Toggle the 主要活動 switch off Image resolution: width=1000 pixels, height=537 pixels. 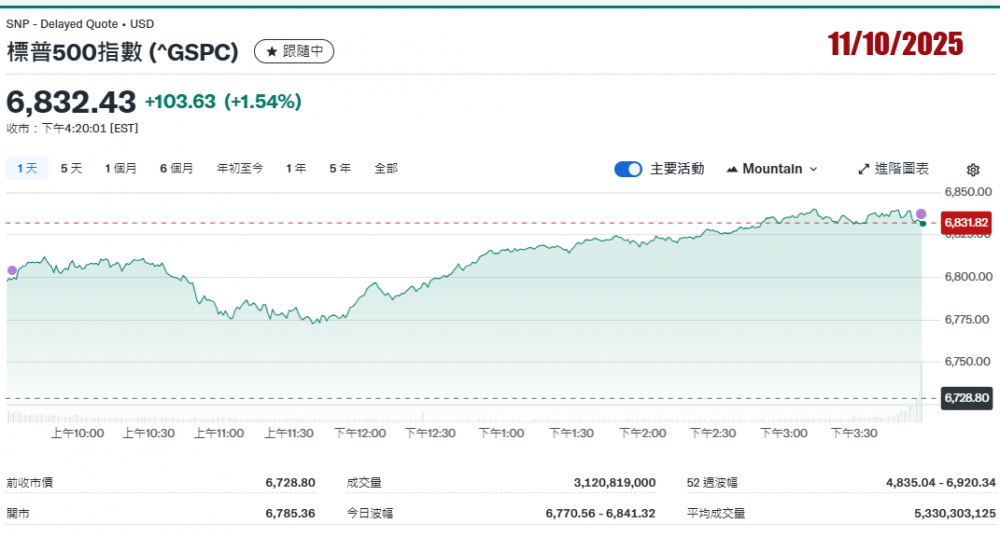point(628,169)
